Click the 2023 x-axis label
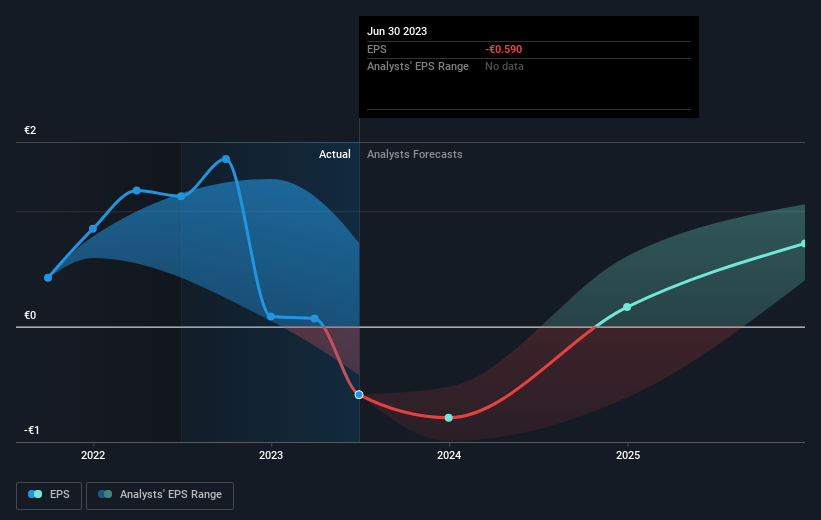This screenshot has height=520, width=821. [x=271, y=455]
